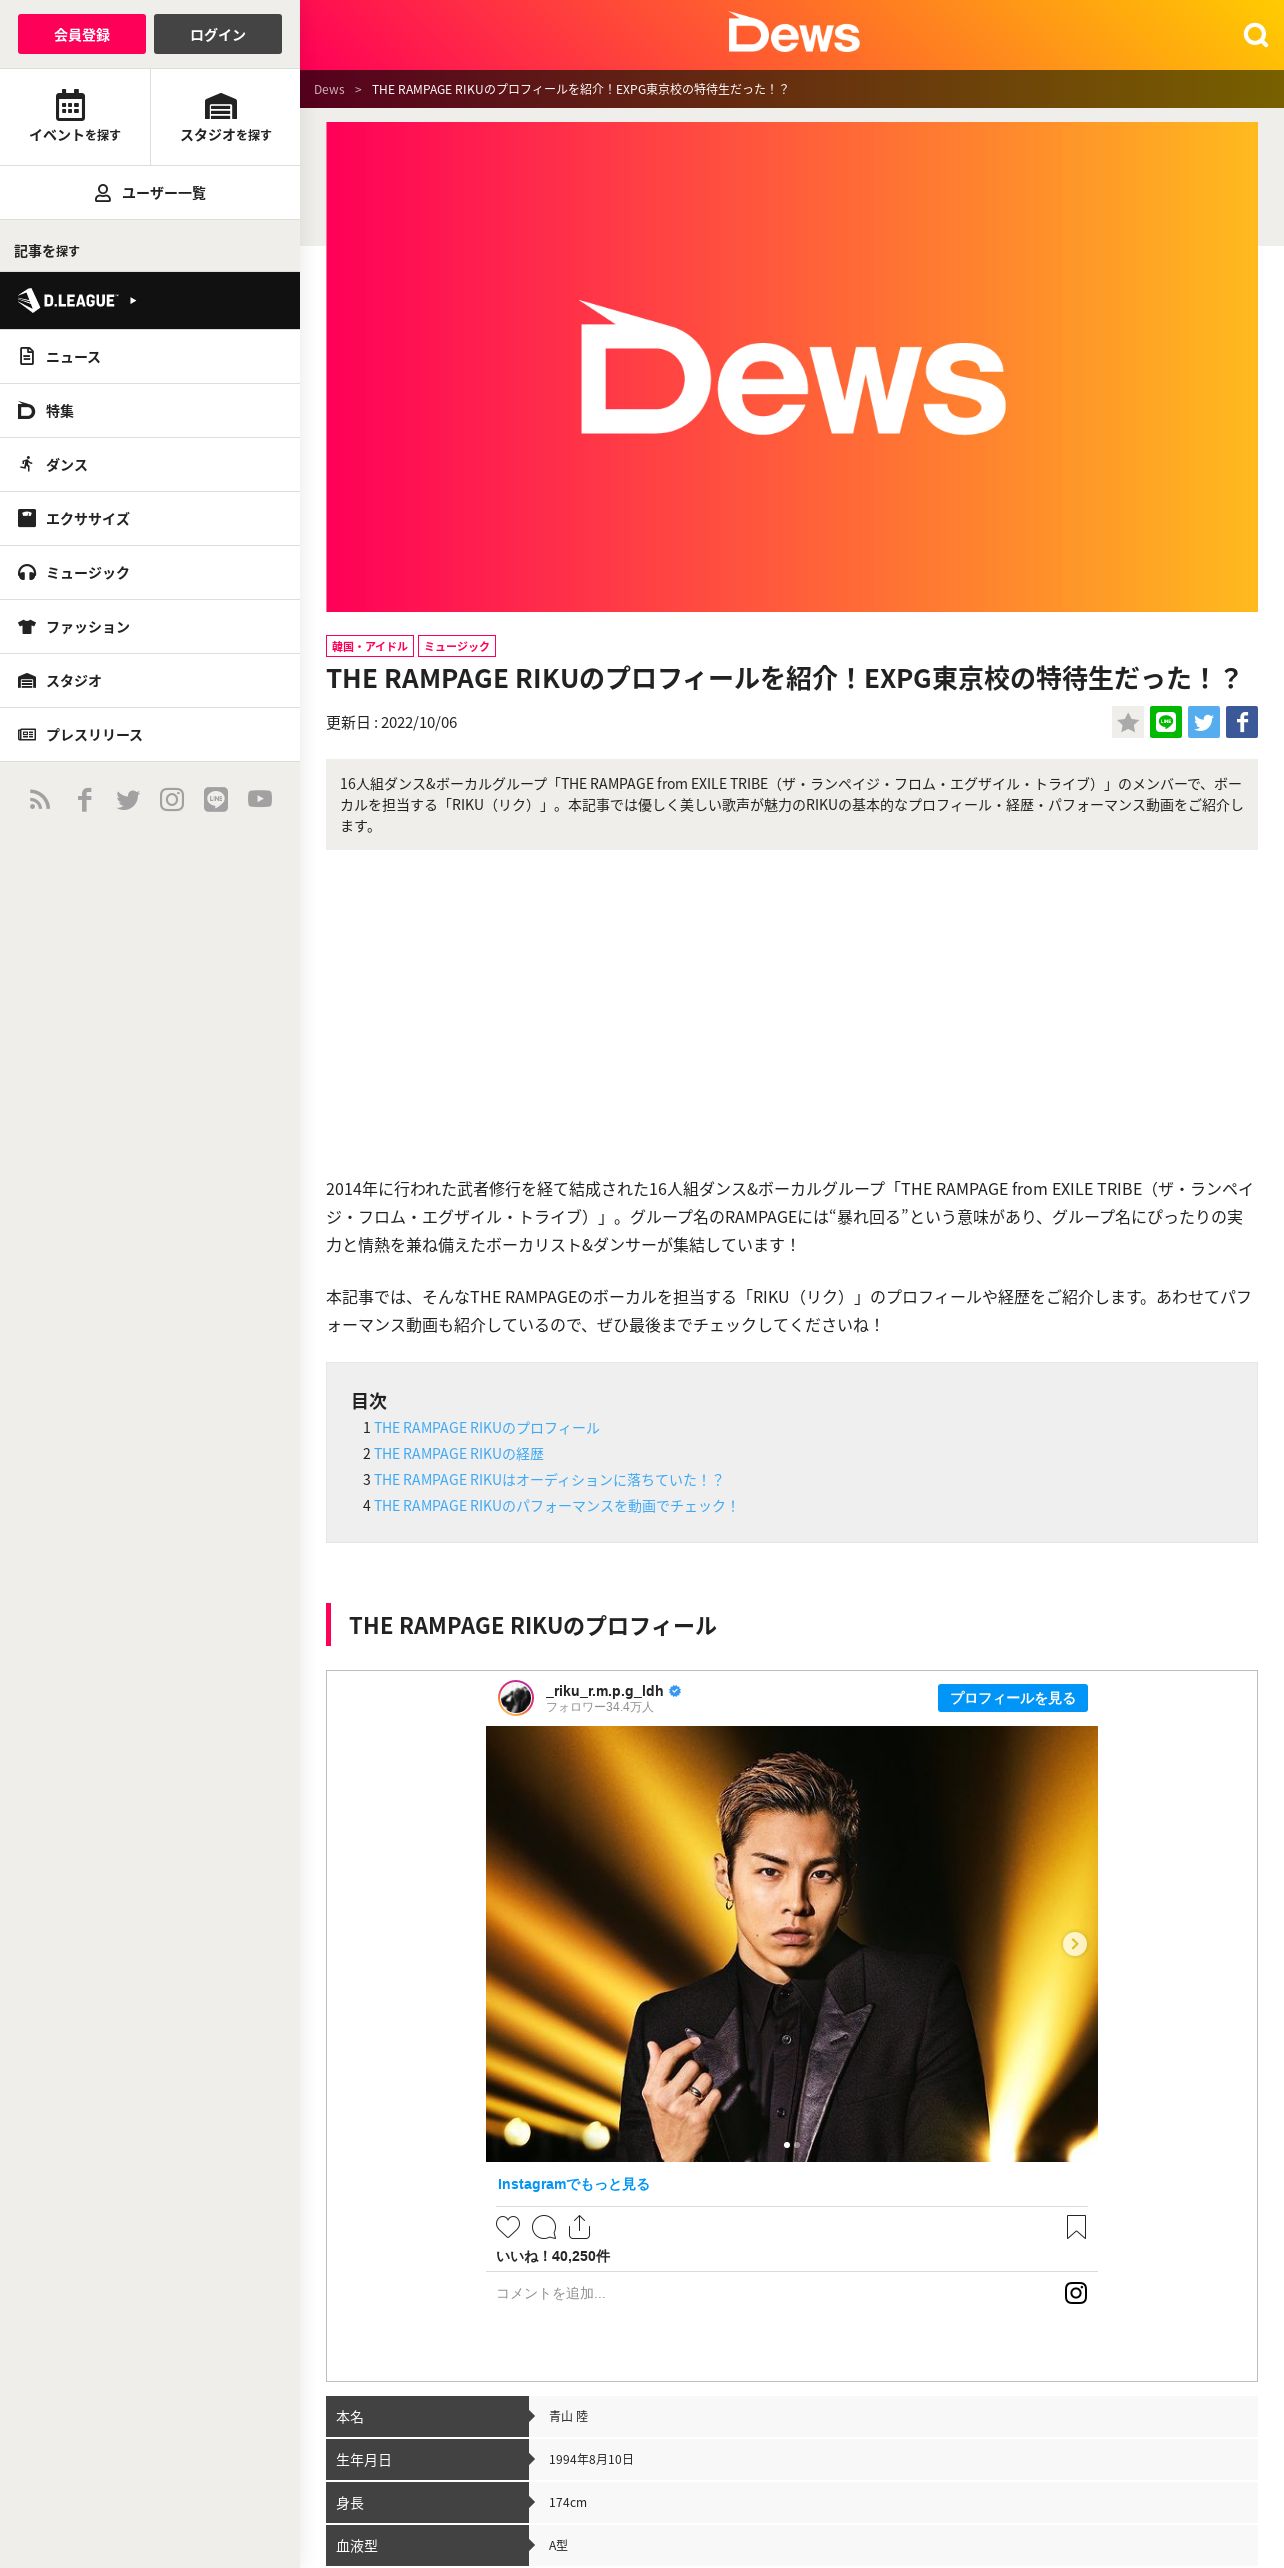
Task: Click プロフィールを見る button
Action: 1012,1698
